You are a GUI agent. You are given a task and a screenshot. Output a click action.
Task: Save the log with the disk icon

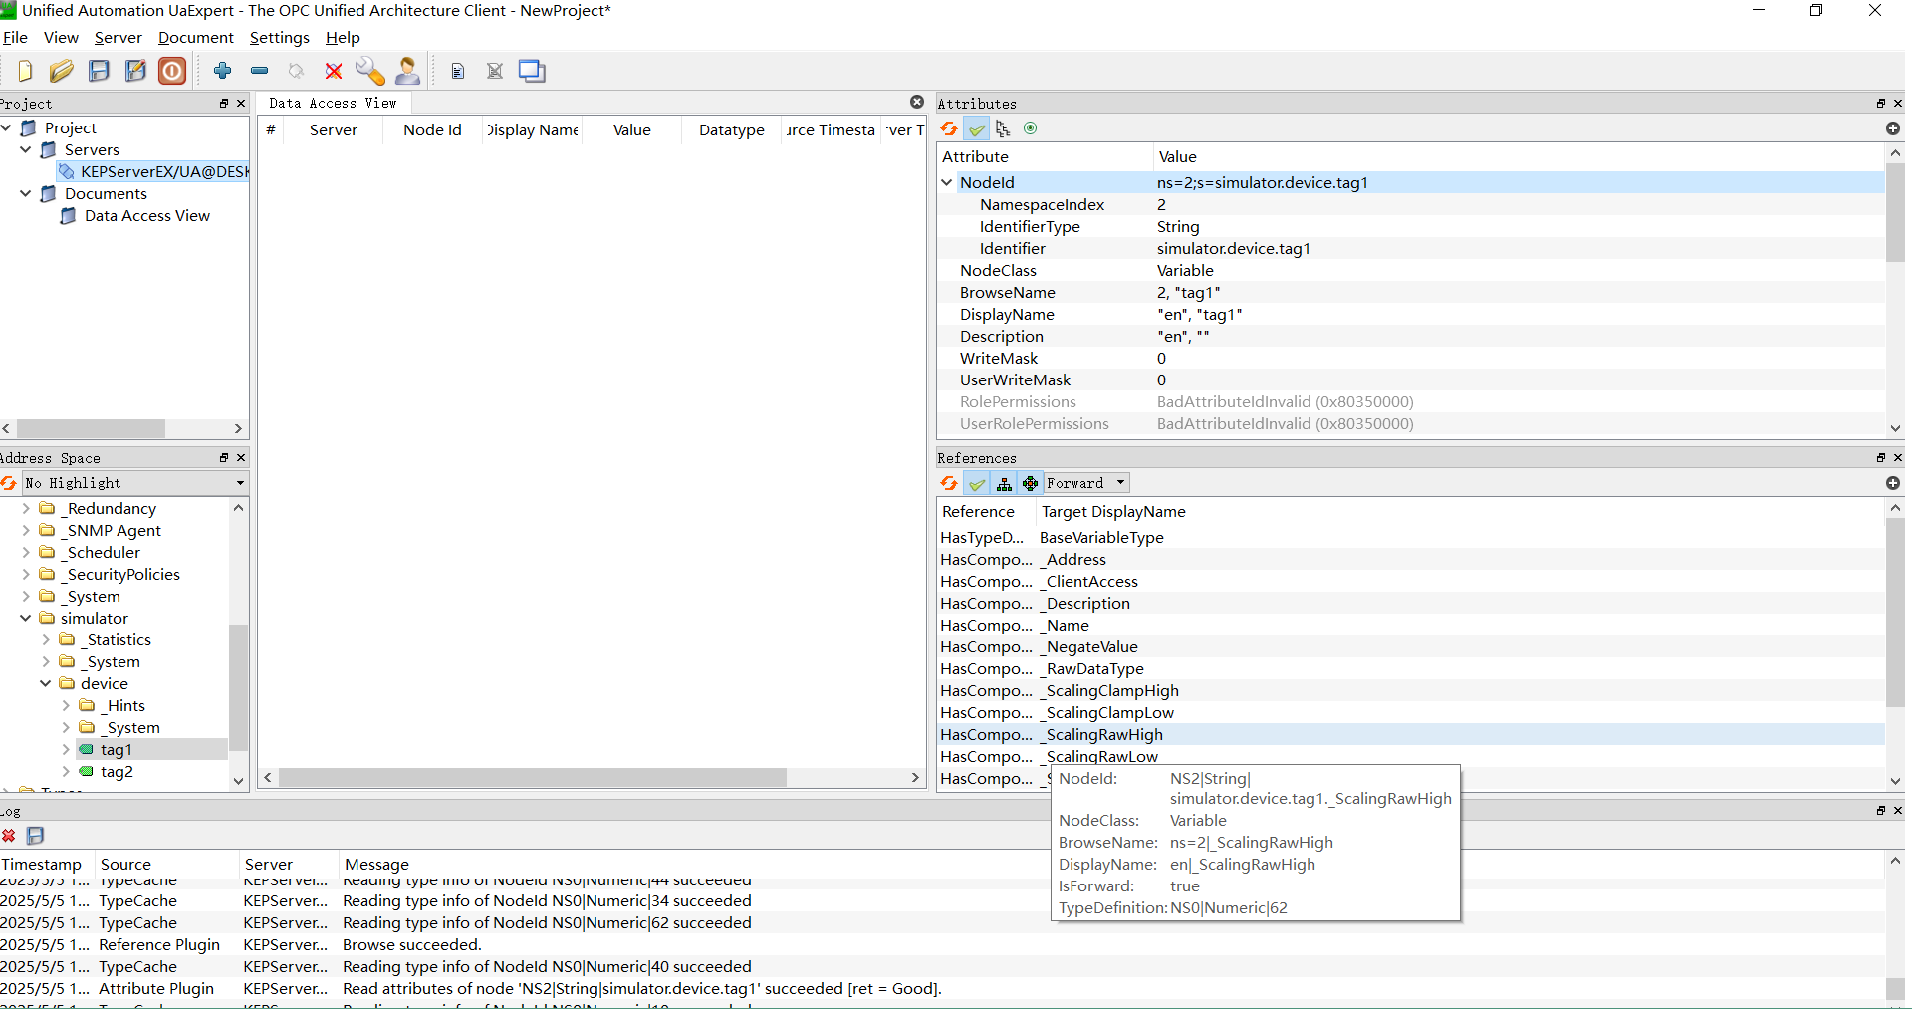tap(35, 836)
